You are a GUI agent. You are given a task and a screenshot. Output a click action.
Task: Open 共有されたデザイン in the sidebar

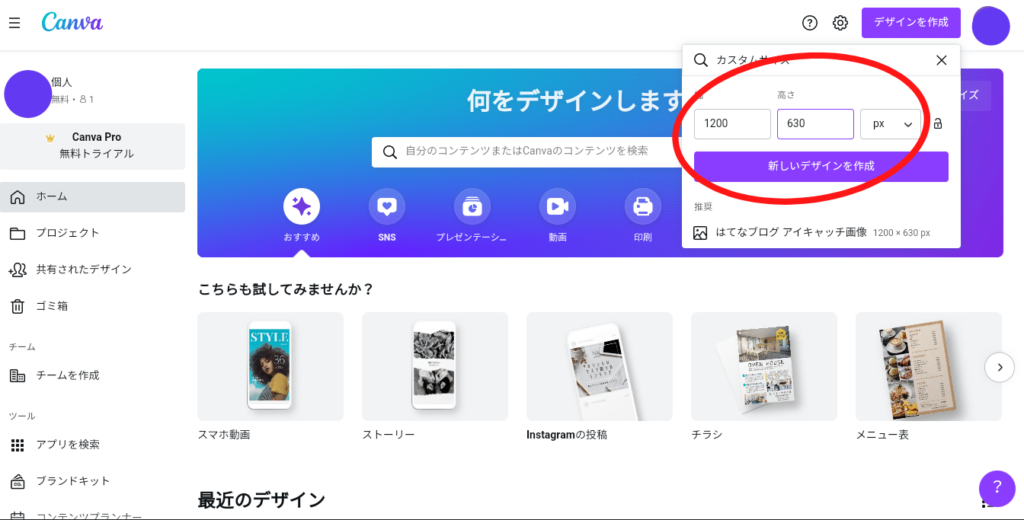pos(92,270)
